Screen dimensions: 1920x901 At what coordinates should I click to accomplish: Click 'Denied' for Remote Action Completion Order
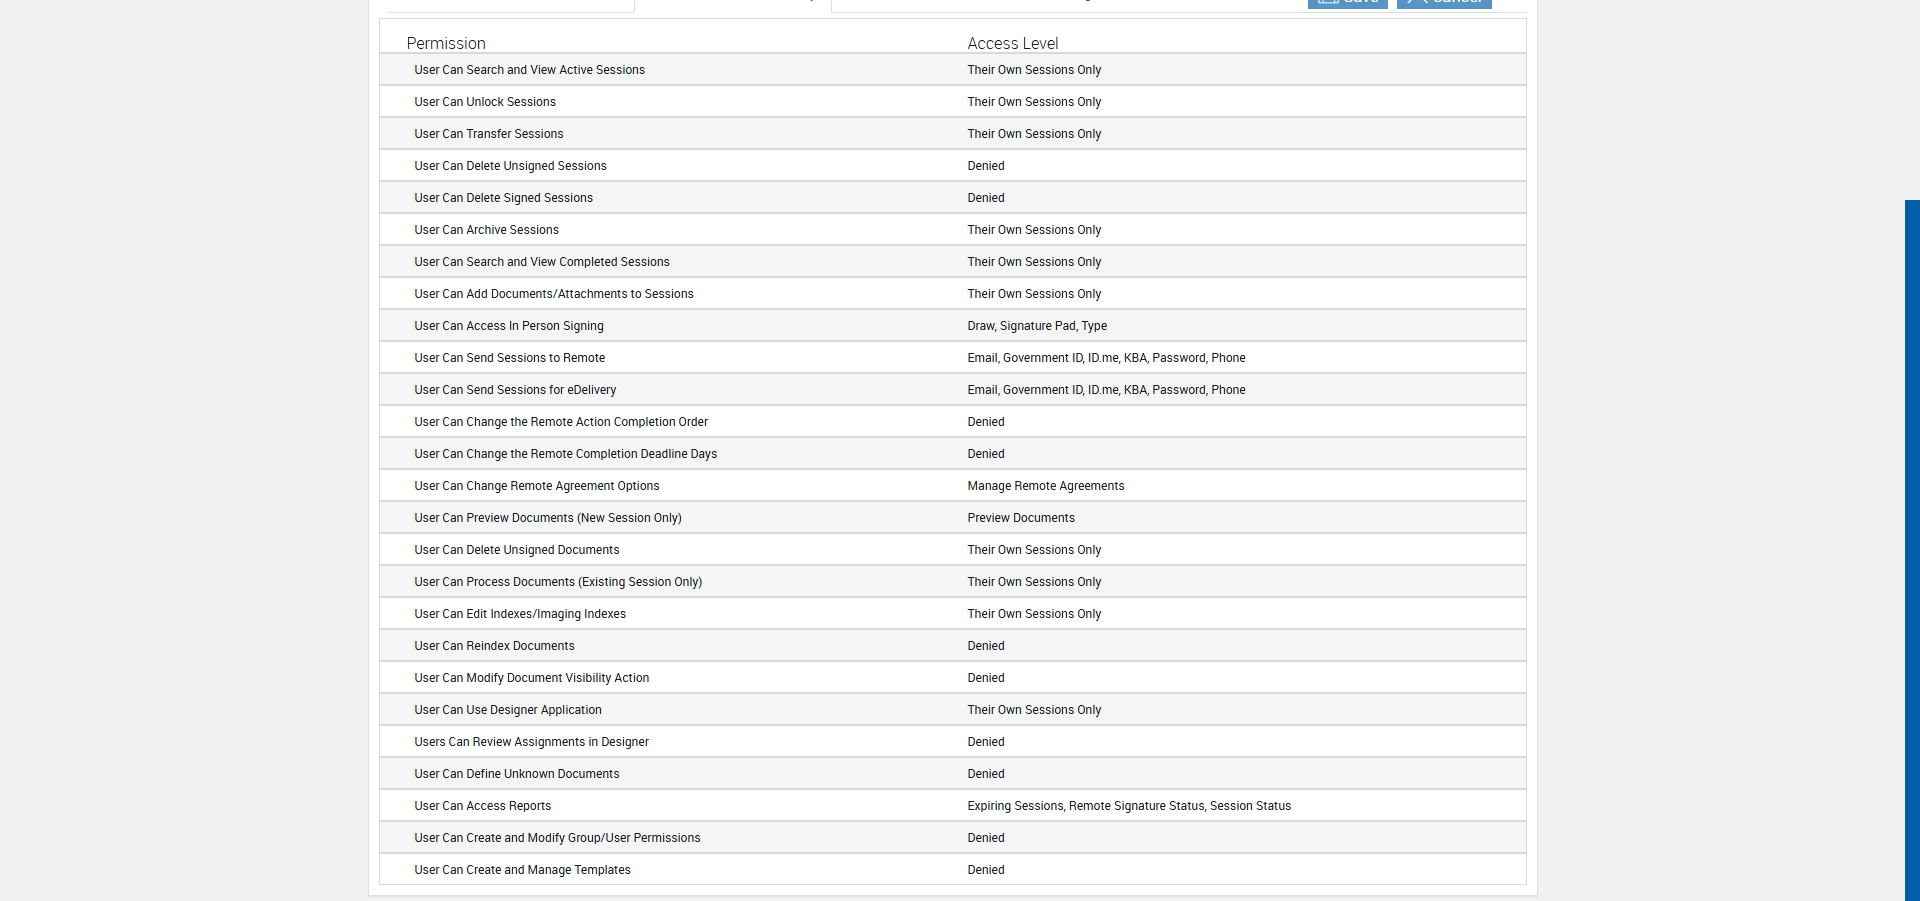point(986,422)
